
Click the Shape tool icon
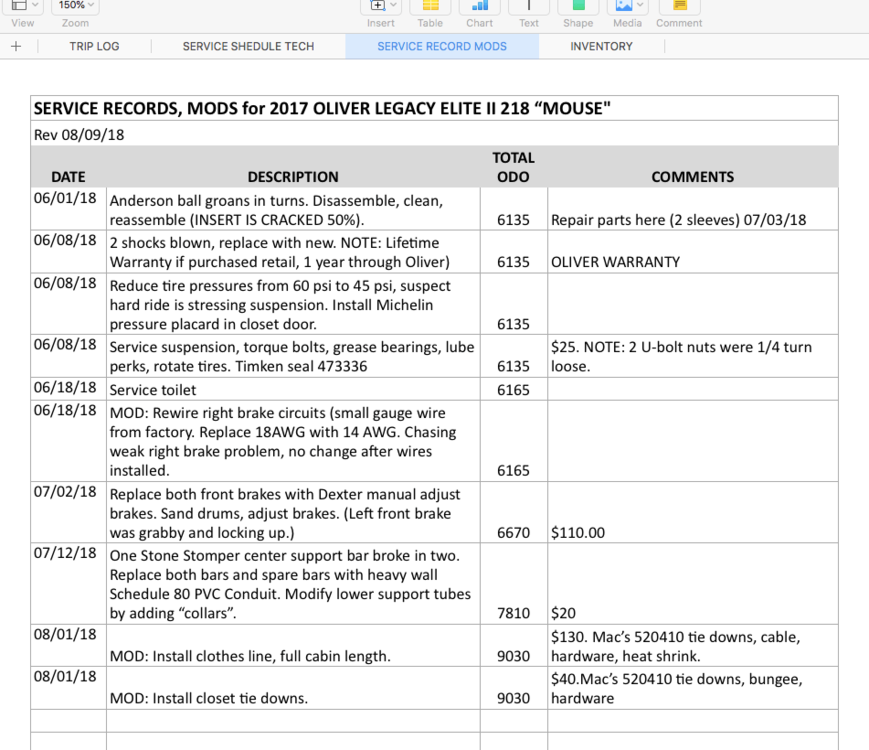click(x=578, y=7)
